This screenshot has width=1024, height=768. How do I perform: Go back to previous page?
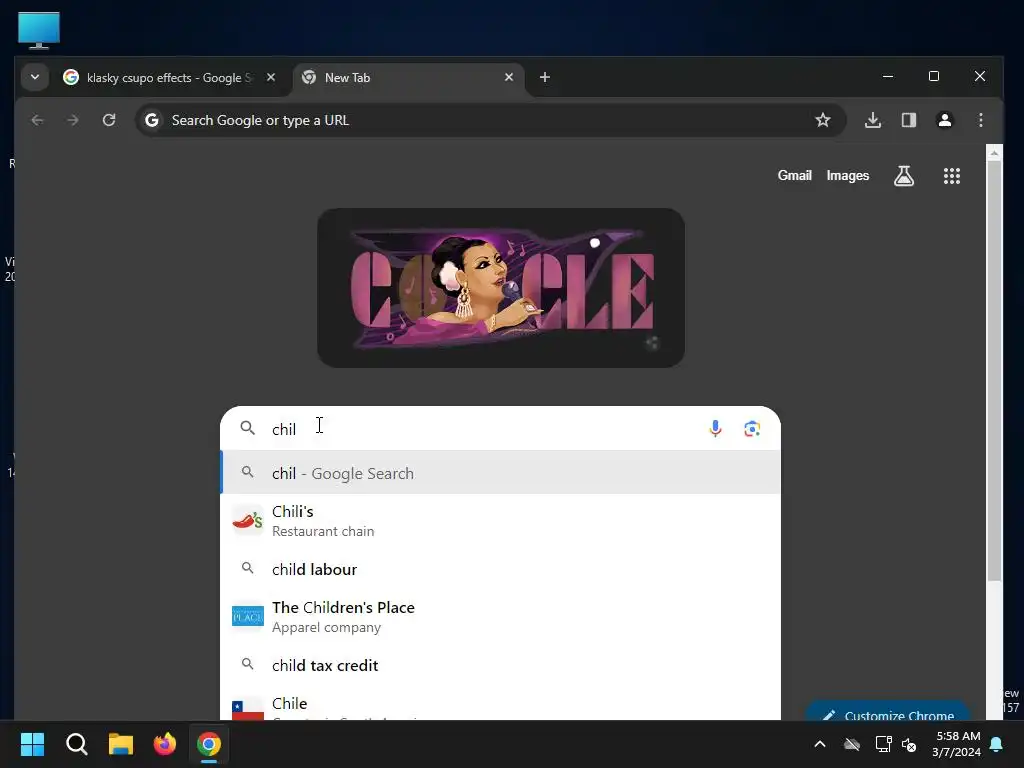click(37, 120)
